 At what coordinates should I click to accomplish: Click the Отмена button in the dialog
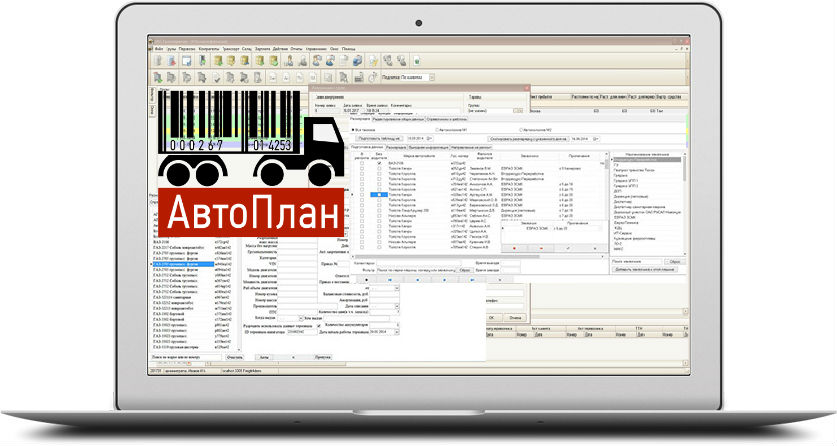pyautogui.click(x=515, y=317)
